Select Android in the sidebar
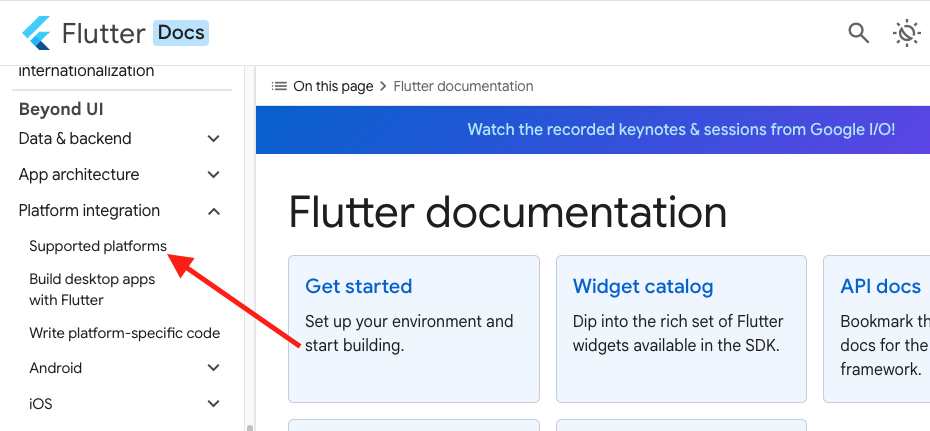 pyautogui.click(x=56, y=368)
